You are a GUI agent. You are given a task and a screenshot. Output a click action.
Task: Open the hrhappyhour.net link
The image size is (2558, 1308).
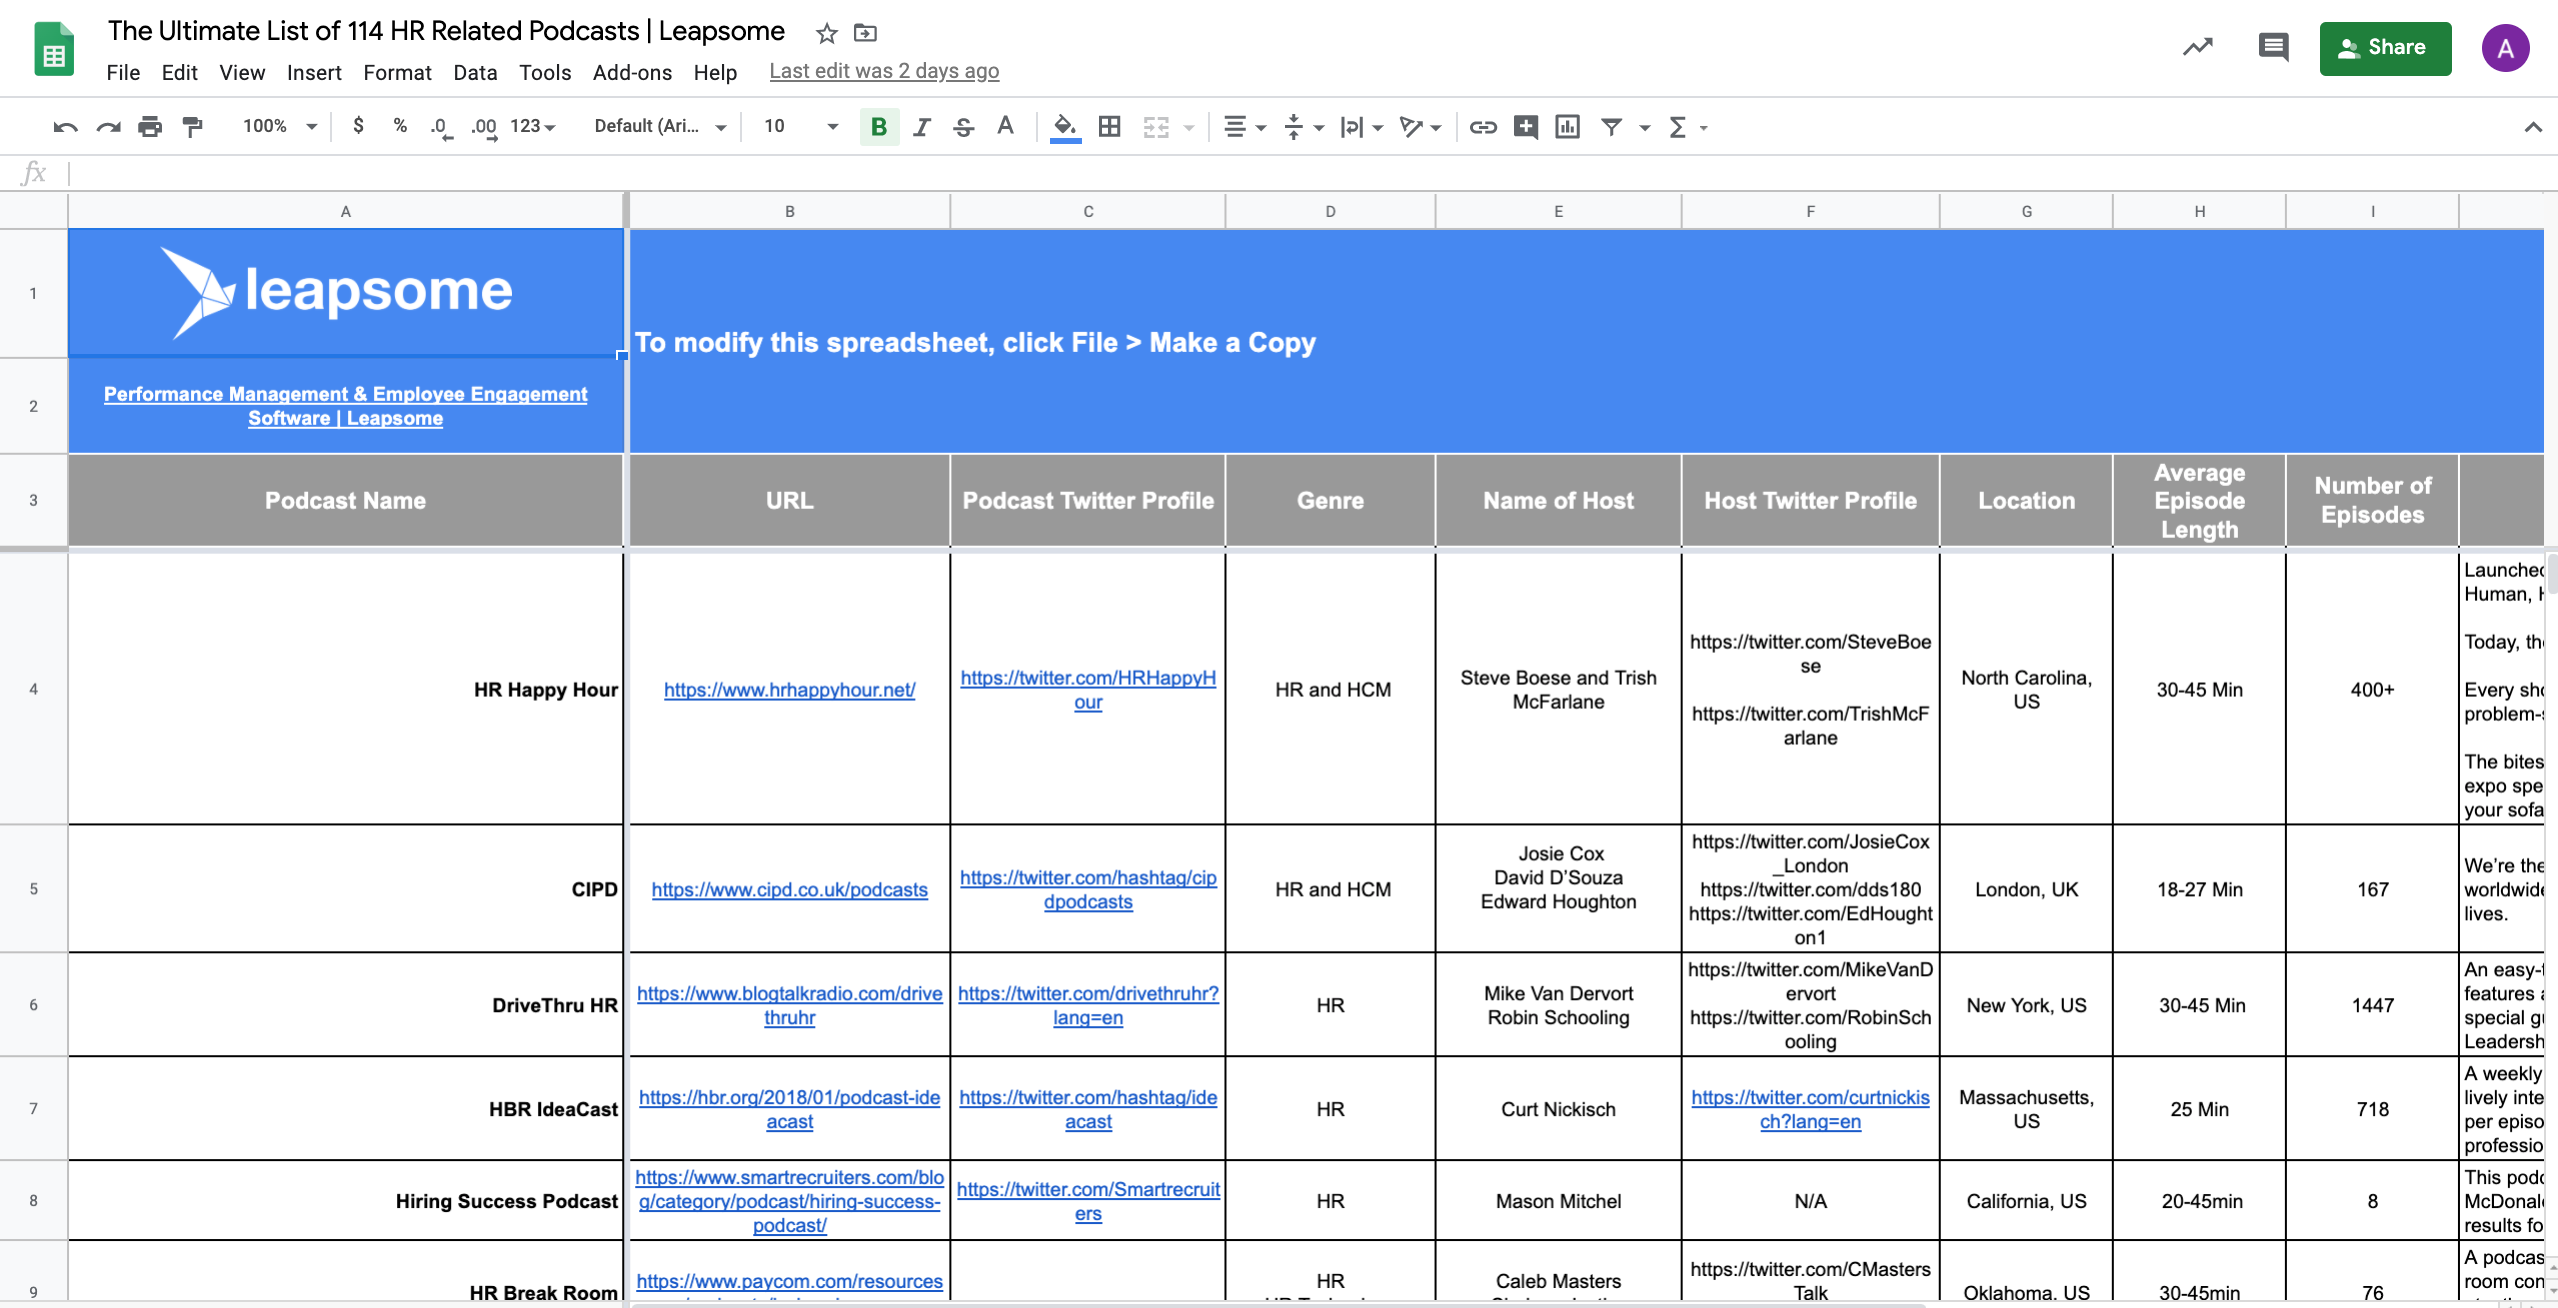click(x=789, y=690)
